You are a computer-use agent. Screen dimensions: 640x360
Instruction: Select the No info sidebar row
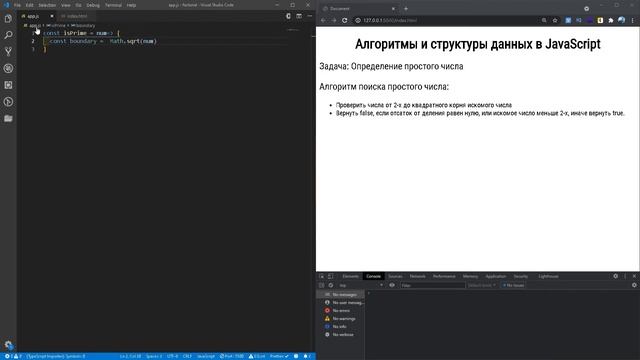(341, 327)
